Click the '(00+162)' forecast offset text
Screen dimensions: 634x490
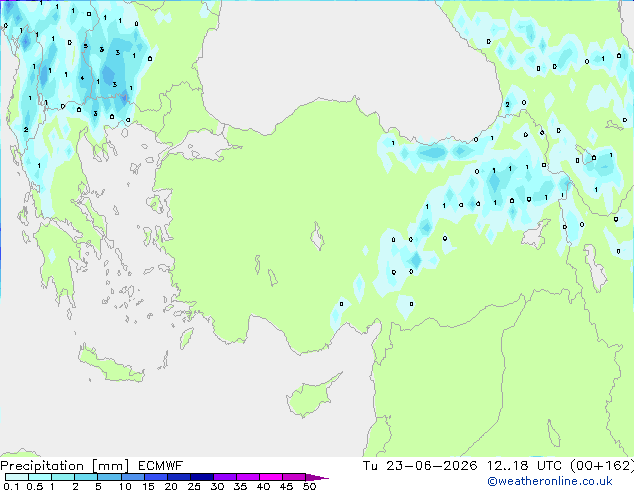click(602, 466)
